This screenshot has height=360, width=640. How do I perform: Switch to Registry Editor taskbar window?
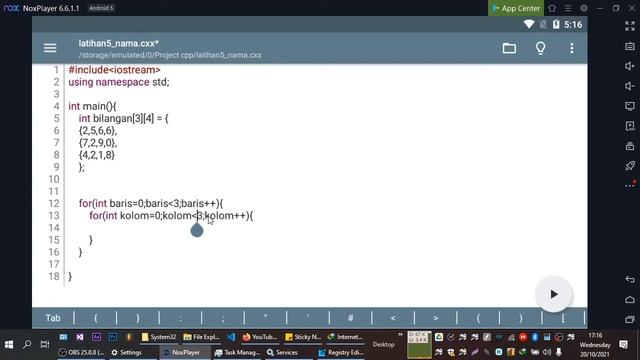click(x=340, y=352)
